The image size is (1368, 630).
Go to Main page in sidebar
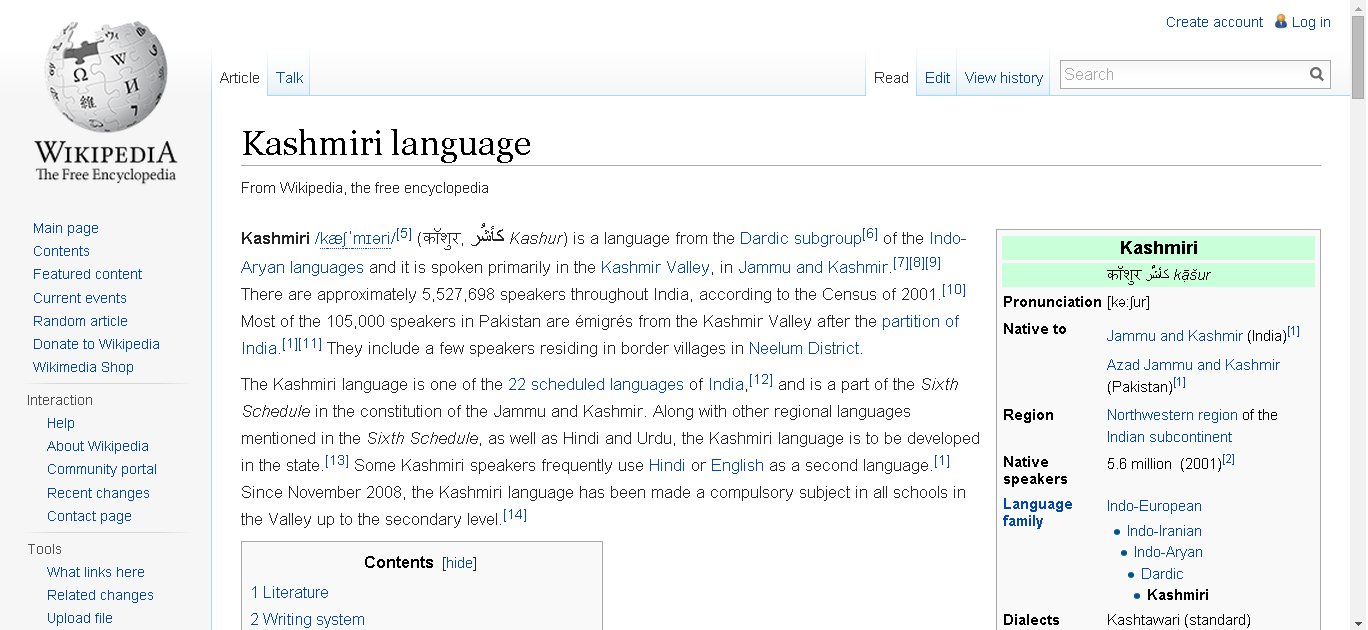[x=66, y=228]
